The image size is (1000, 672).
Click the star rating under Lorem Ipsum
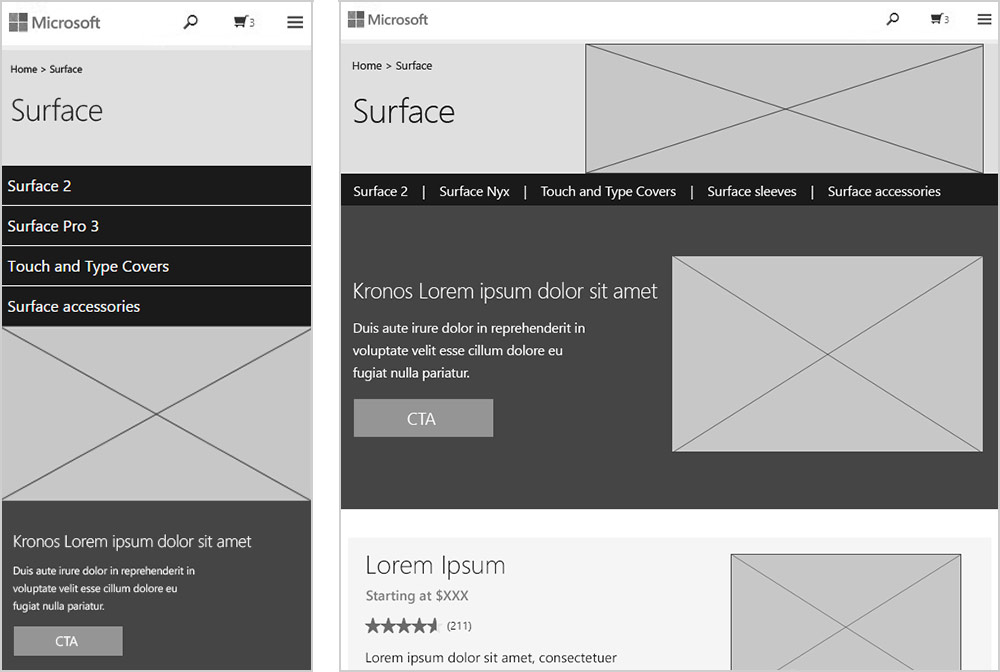tap(402, 625)
